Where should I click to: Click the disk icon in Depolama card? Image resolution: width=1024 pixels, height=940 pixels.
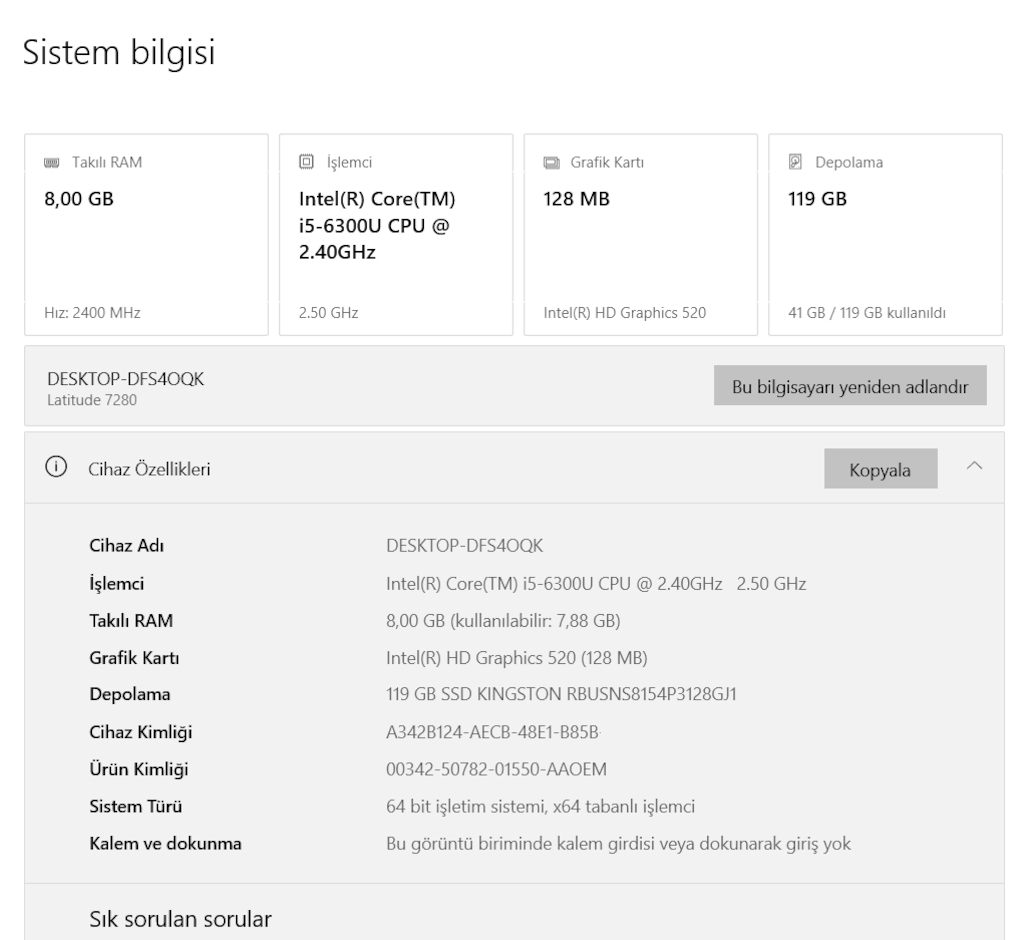(x=795, y=161)
